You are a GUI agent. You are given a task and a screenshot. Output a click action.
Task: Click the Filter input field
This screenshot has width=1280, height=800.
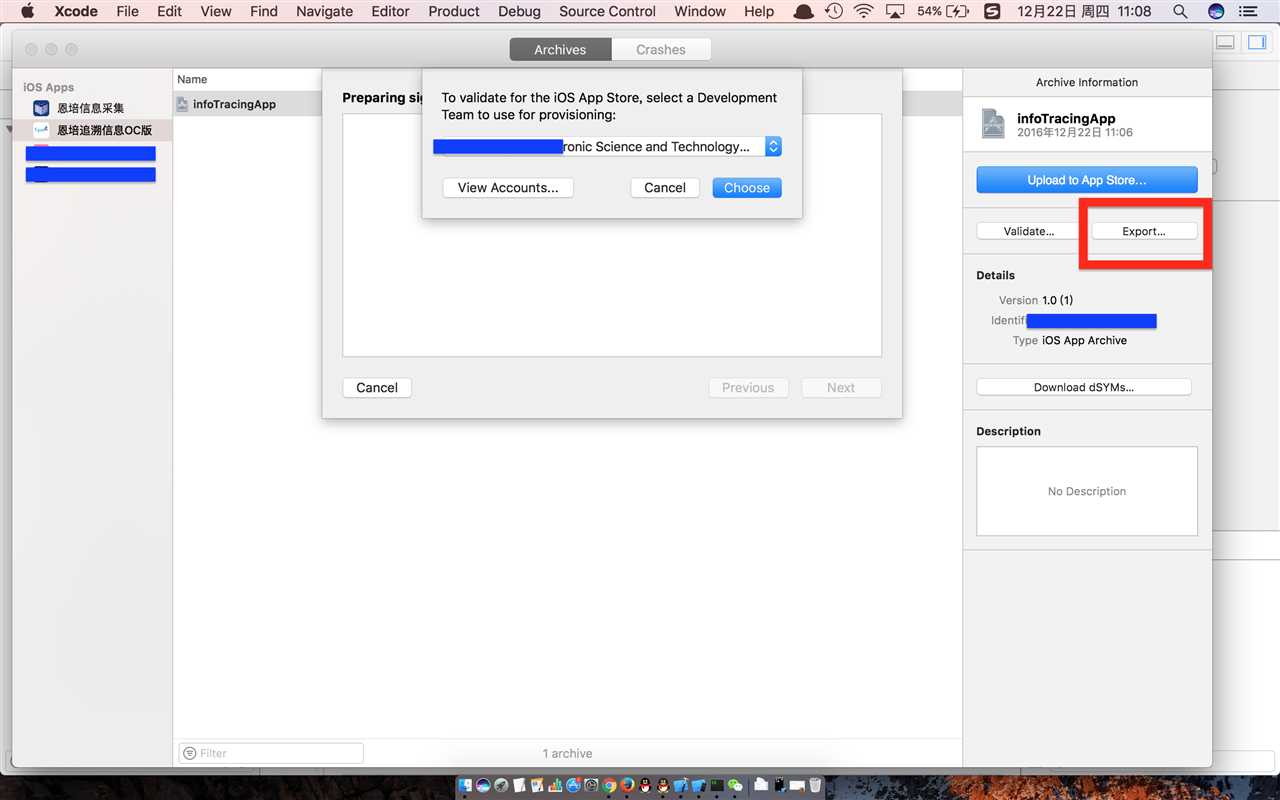[x=271, y=753]
